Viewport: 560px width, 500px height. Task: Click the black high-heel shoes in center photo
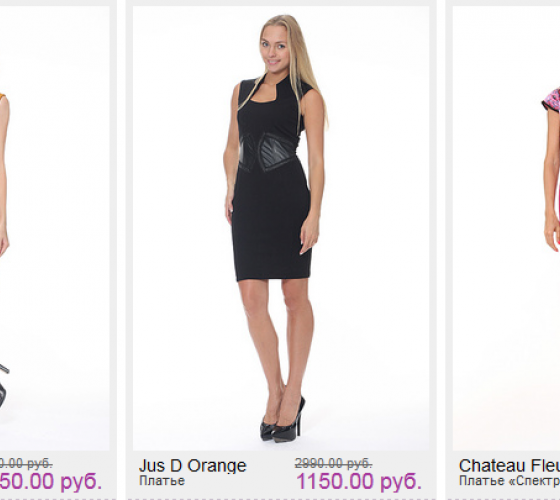coord(282,420)
